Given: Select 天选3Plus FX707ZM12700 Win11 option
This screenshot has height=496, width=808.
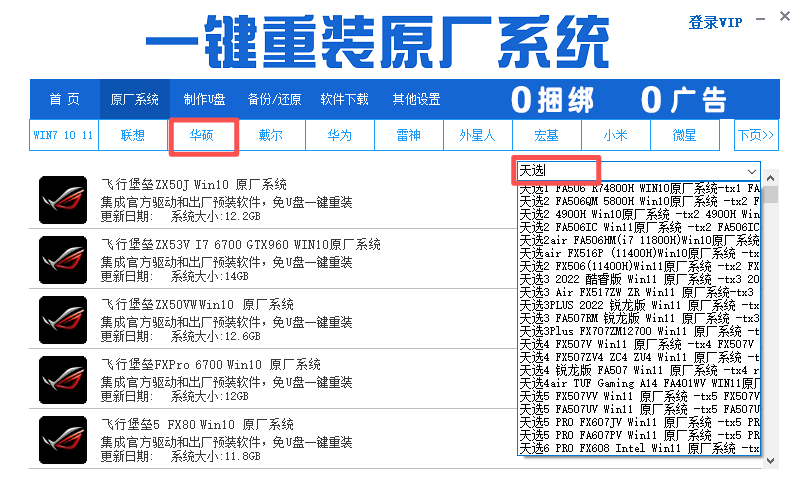Looking at the screenshot, I should (x=639, y=331).
